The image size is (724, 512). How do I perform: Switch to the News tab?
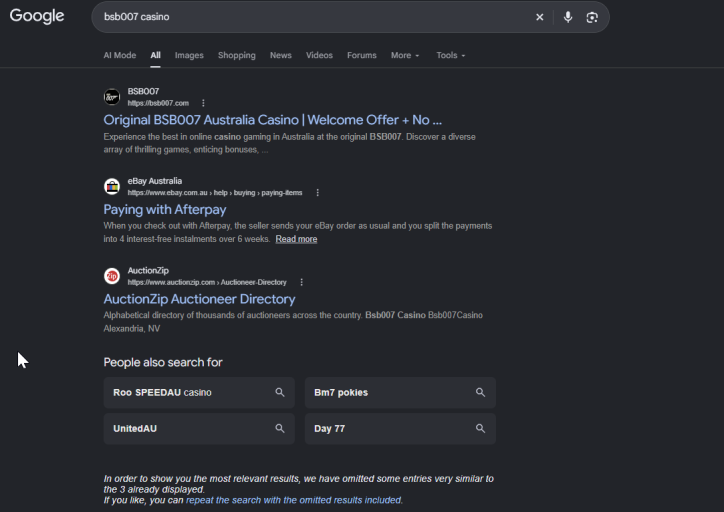tap(280, 55)
